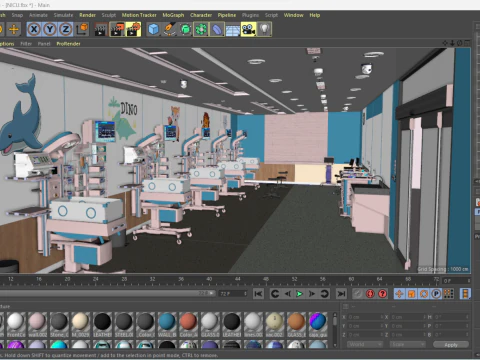The image size is (480, 360).
Task: Go to start of animation
Action: [258, 294]
